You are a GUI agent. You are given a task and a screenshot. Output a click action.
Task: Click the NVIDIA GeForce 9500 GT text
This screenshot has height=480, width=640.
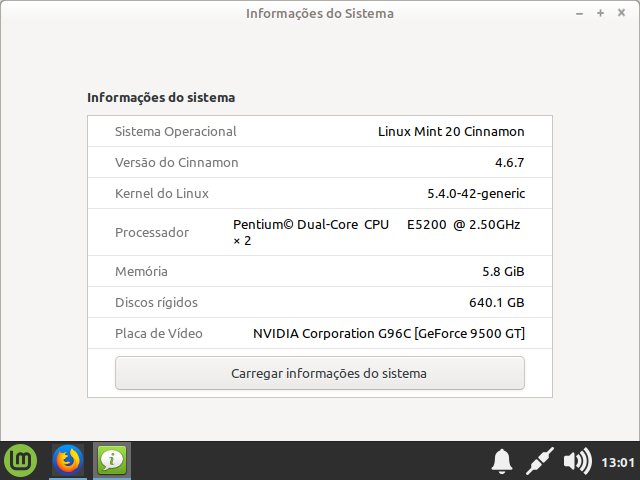point(388,333)
